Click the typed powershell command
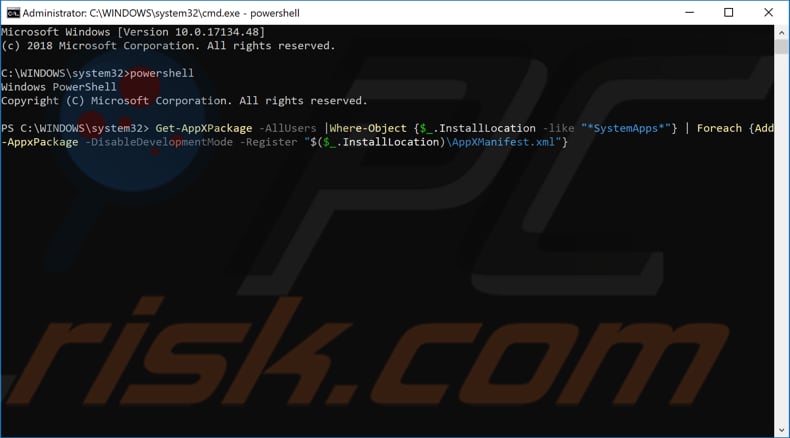This screenshot has height=438, width=790. click(x=162, y=73)
